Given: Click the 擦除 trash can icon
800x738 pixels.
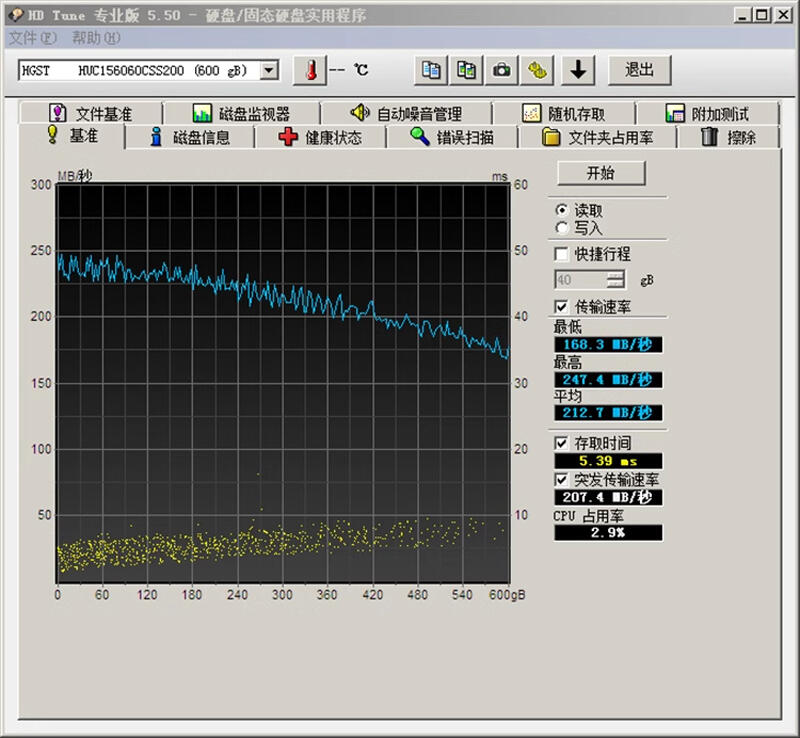Looking at the screenshot, I should (x=709, y=136).
